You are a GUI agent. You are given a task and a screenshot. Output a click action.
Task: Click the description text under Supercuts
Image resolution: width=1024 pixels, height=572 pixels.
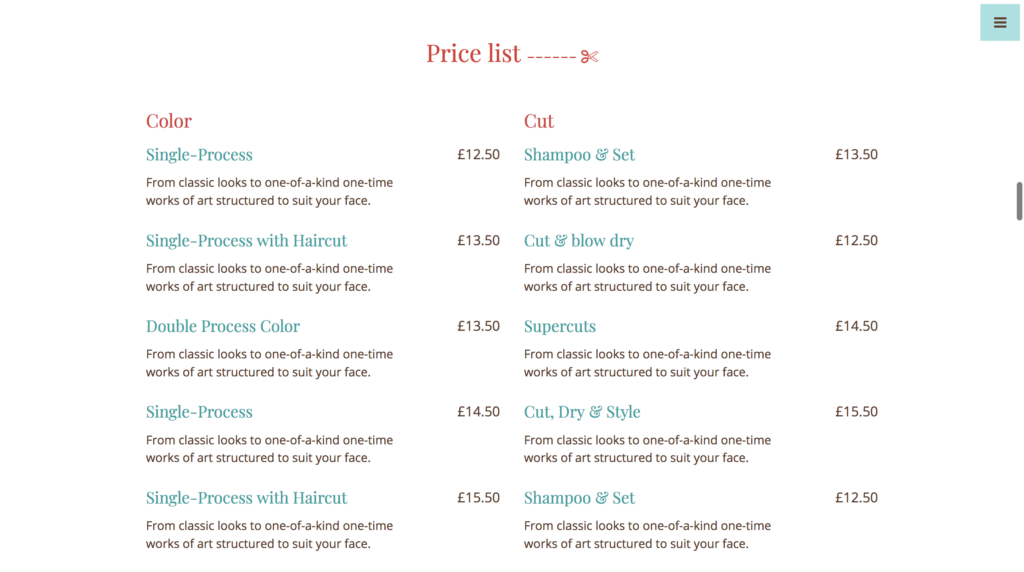pos(647,363)
